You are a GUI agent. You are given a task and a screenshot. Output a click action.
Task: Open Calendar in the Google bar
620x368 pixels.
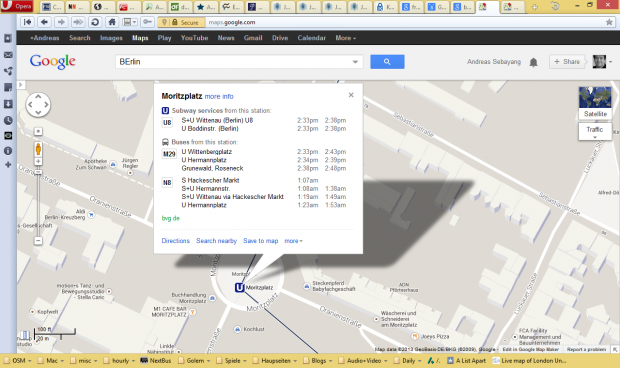(x=312, y=38)
